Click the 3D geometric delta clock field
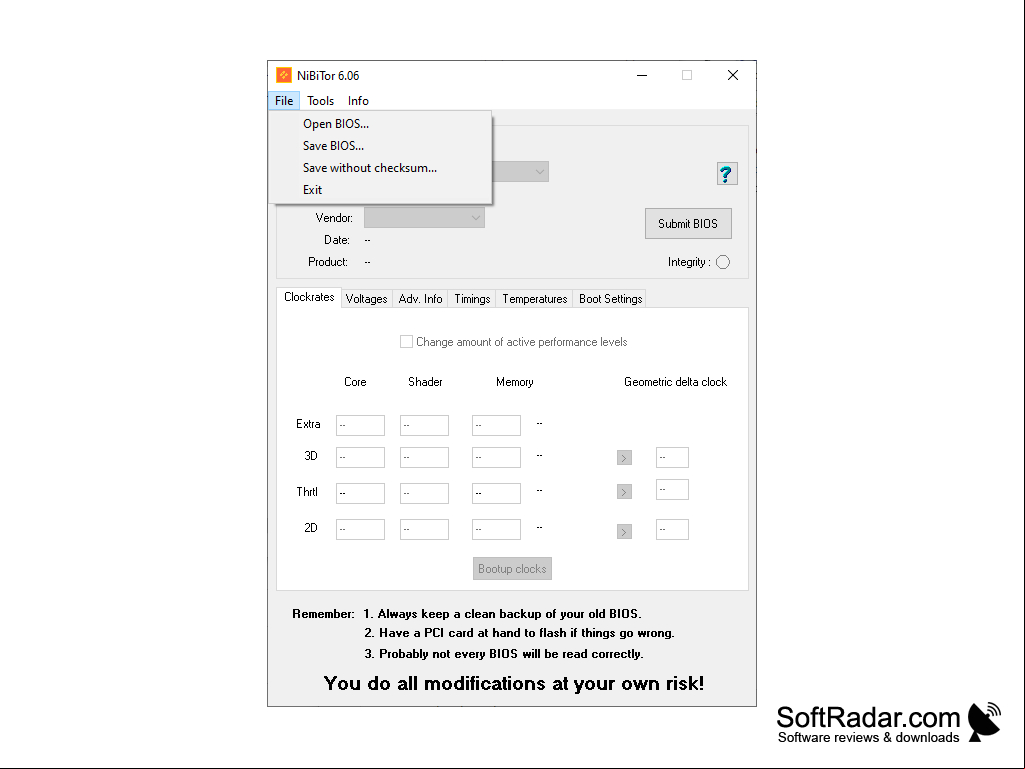The height and width of the screenshot is (769, 1025). [672, 457]
